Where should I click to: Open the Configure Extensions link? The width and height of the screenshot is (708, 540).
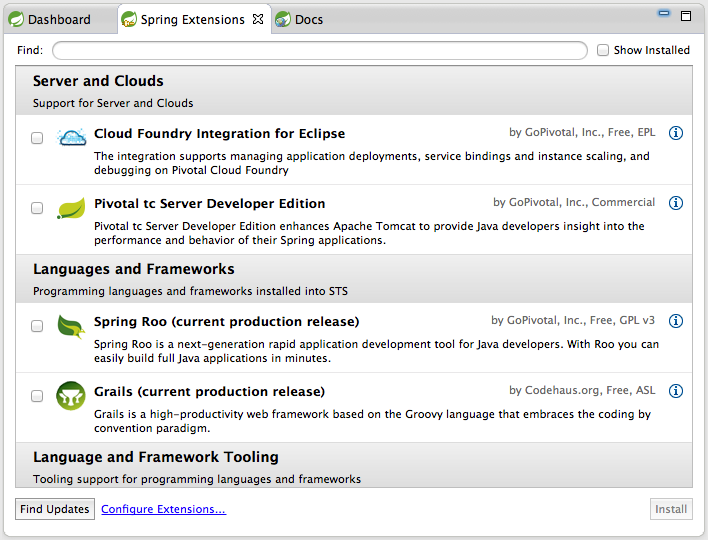[x=163, y=509]
